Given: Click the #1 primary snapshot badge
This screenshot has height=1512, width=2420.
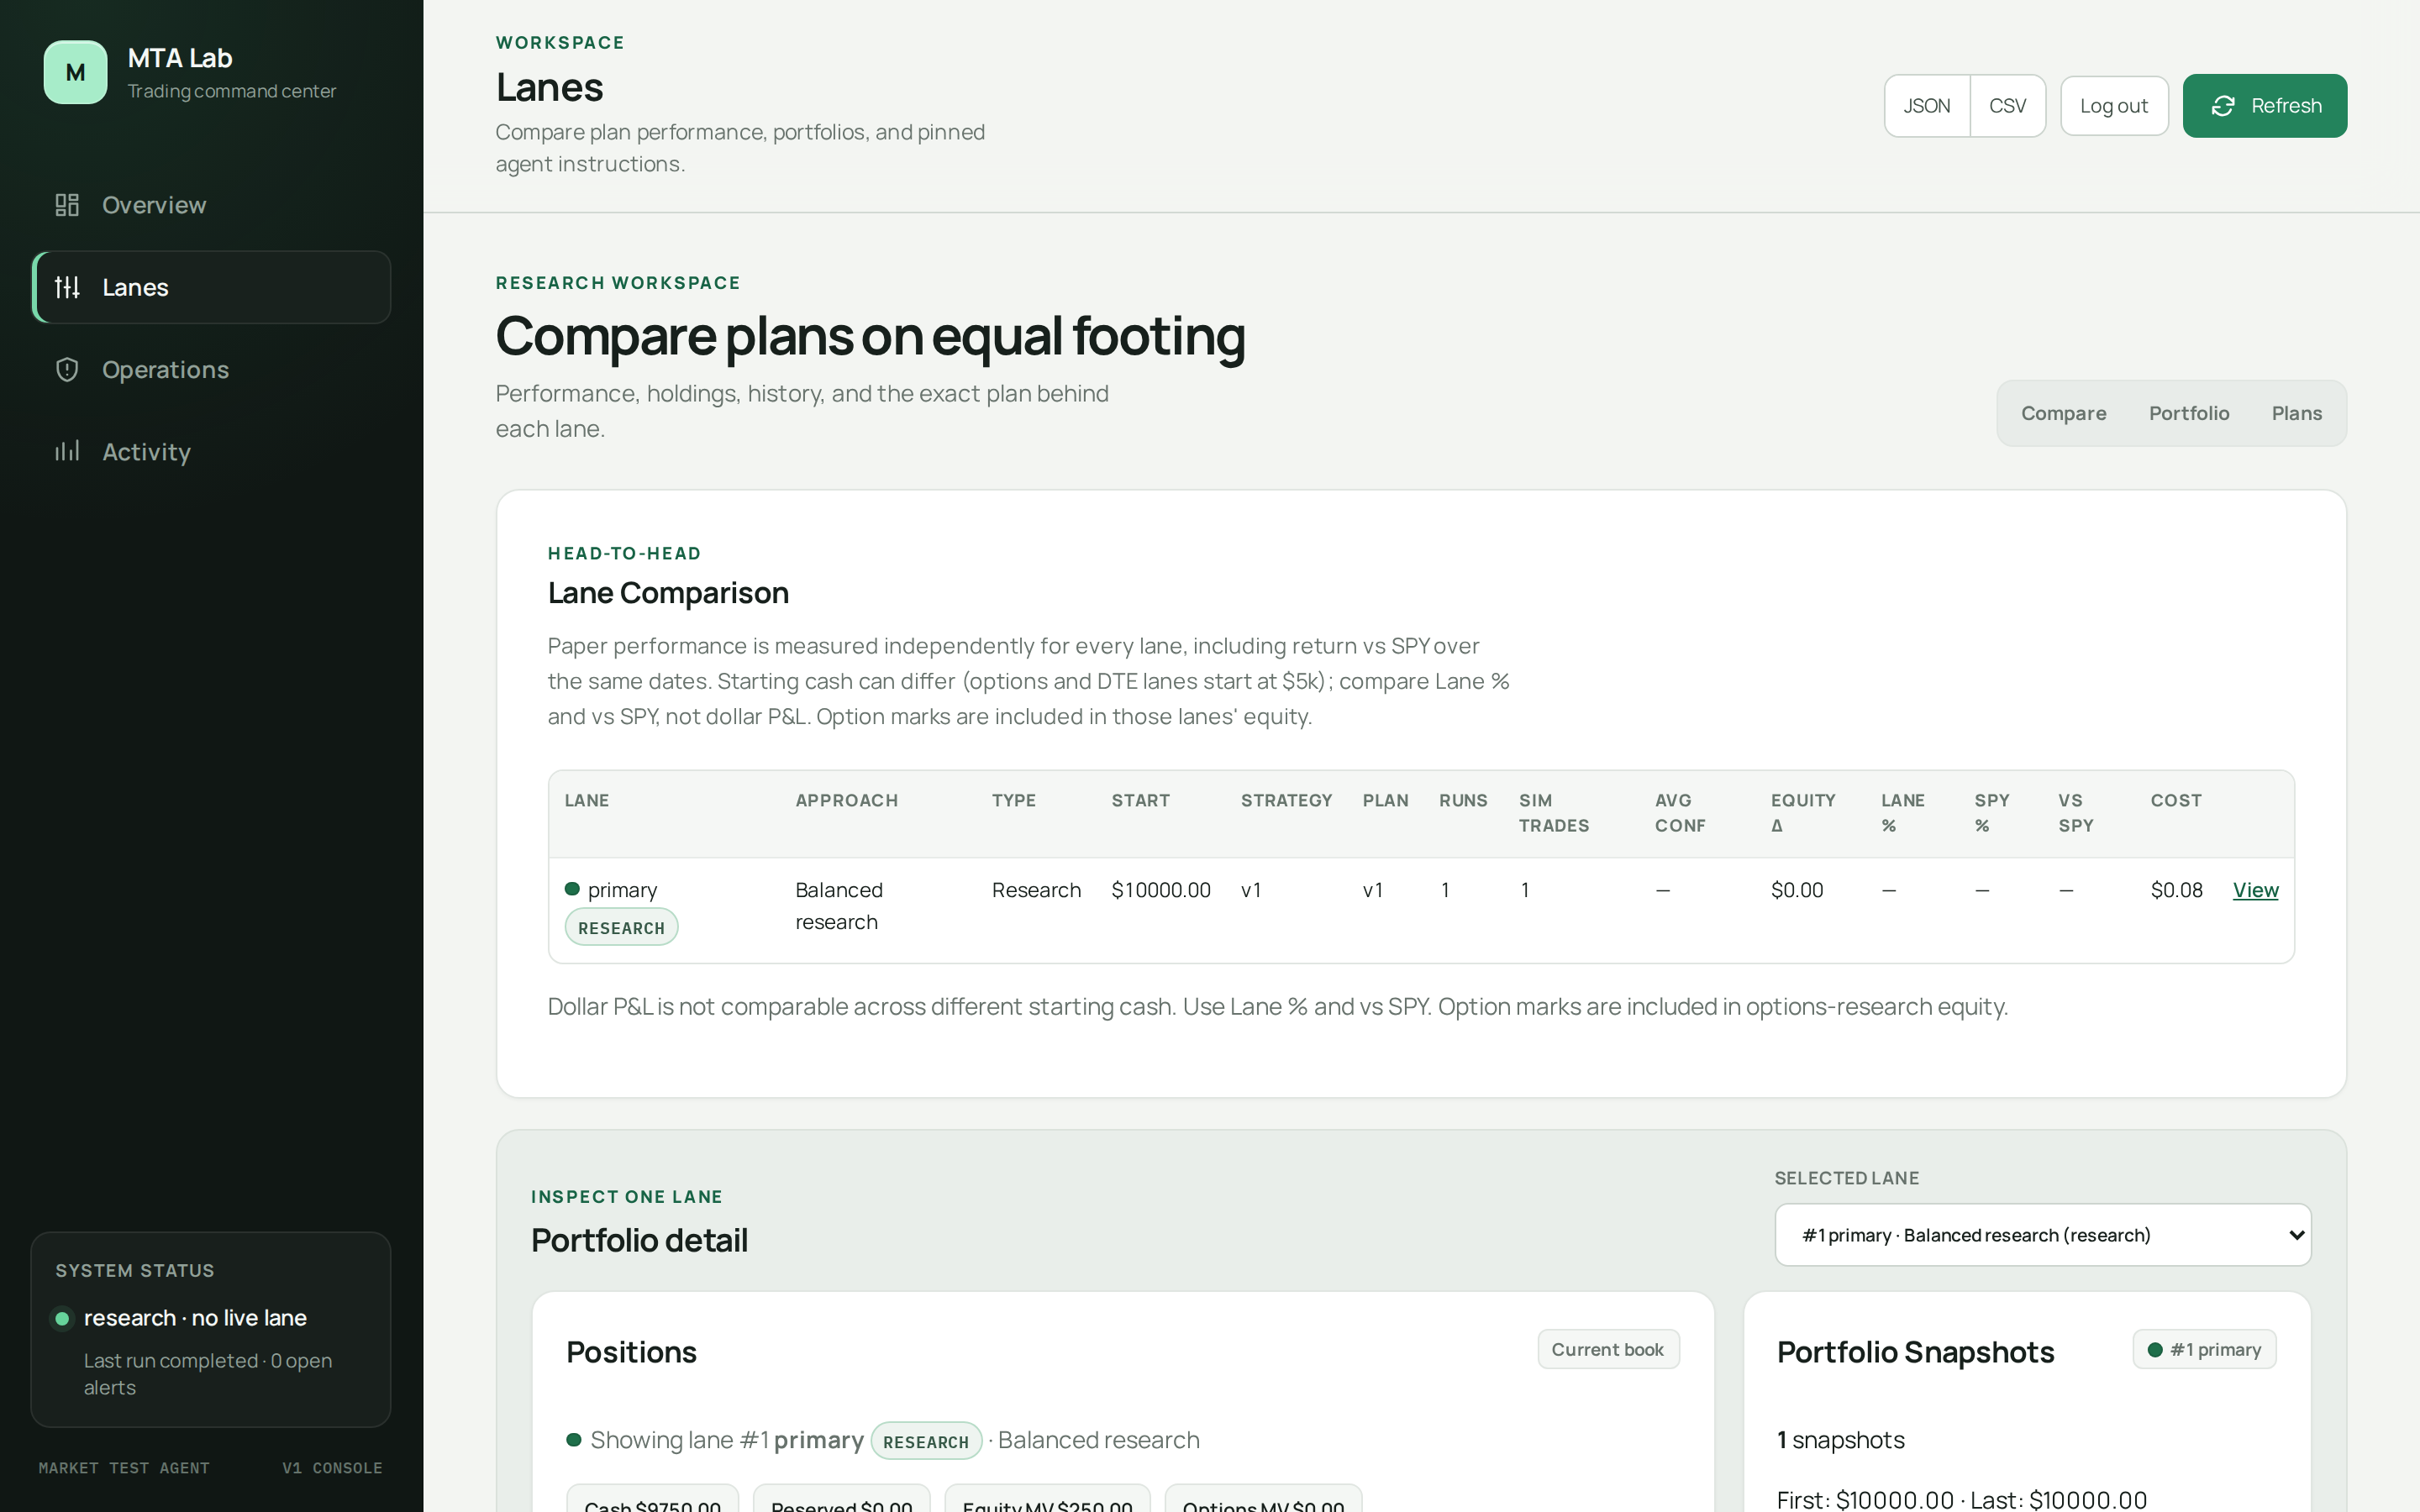Looking at the screenshot, I should pos(2204,1349).
